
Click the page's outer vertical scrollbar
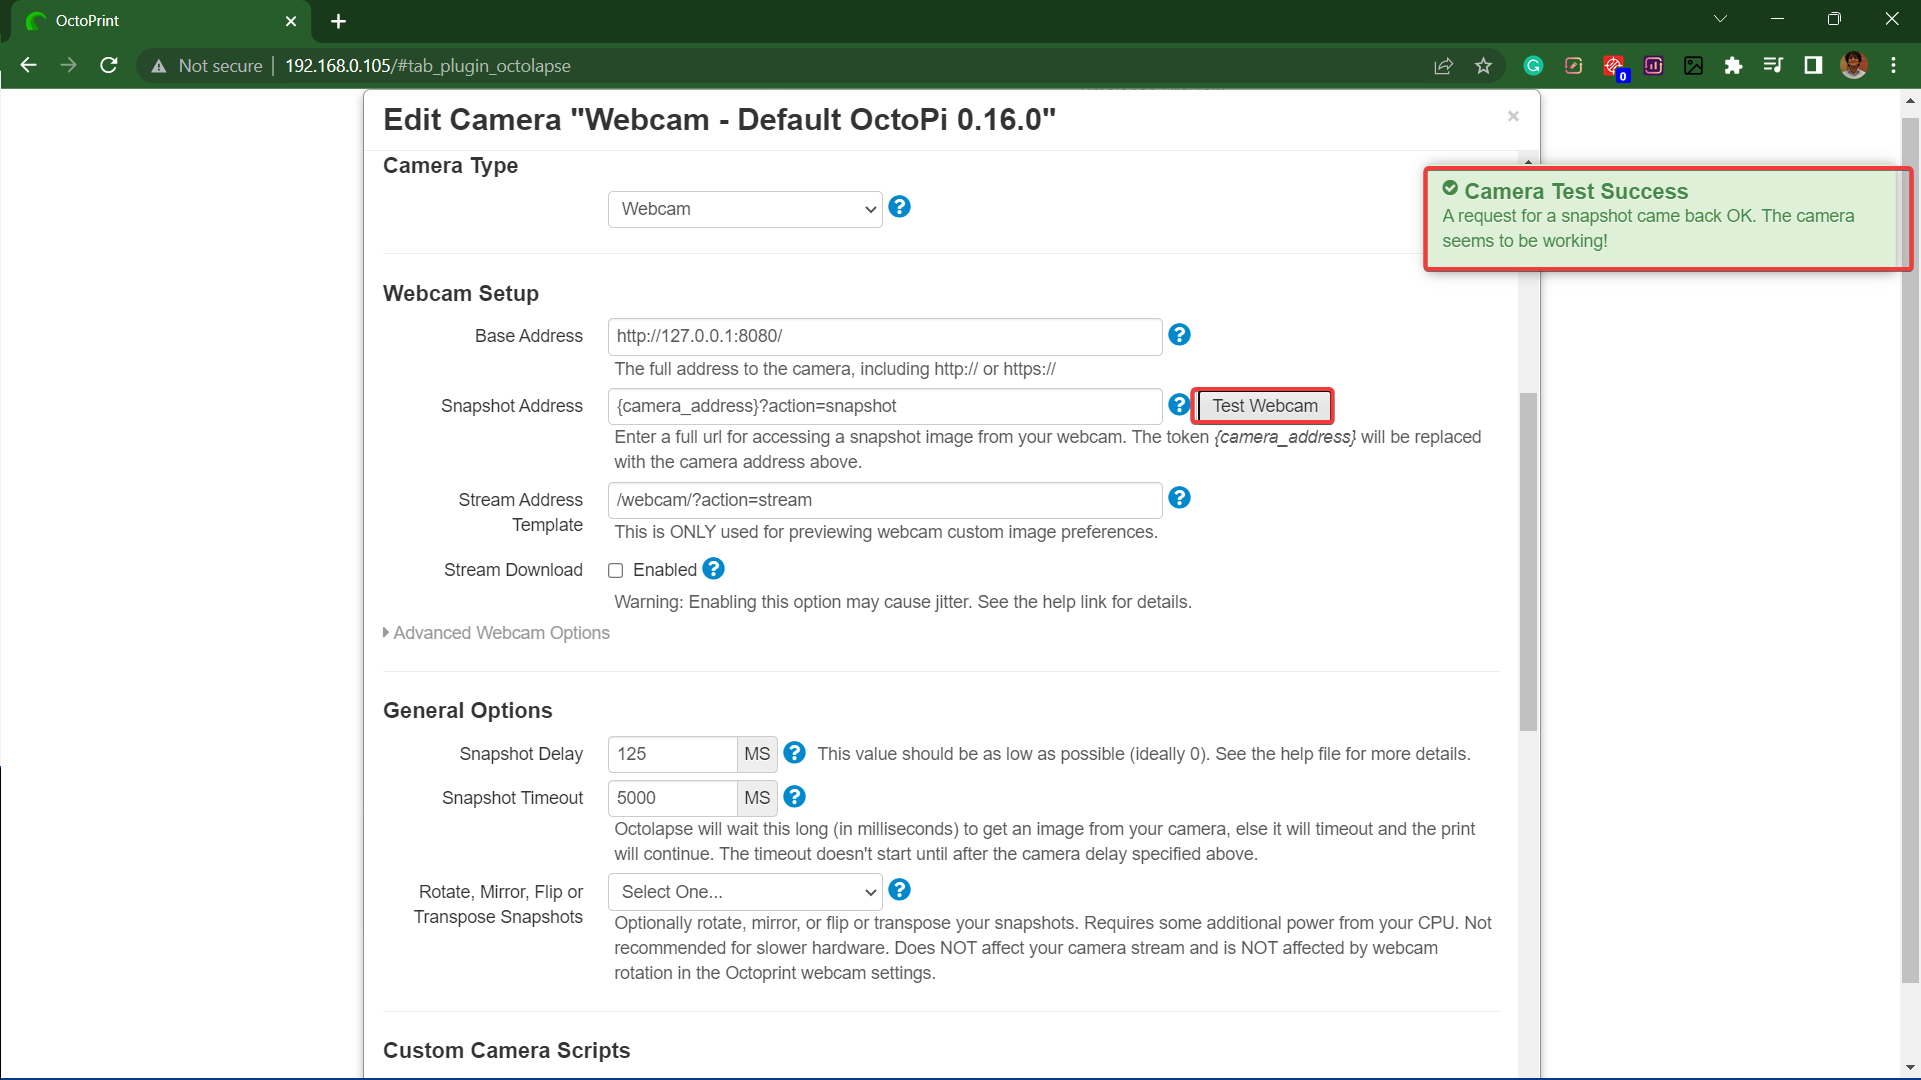coord(1910,550)
